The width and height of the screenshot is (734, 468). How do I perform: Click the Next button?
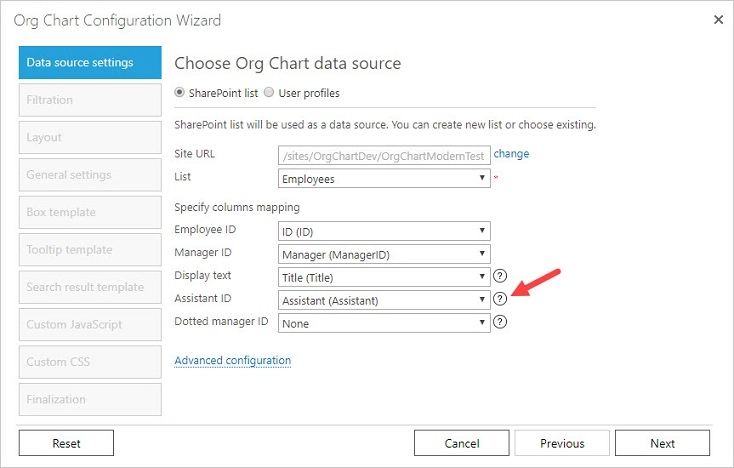(x=662, y=443)
